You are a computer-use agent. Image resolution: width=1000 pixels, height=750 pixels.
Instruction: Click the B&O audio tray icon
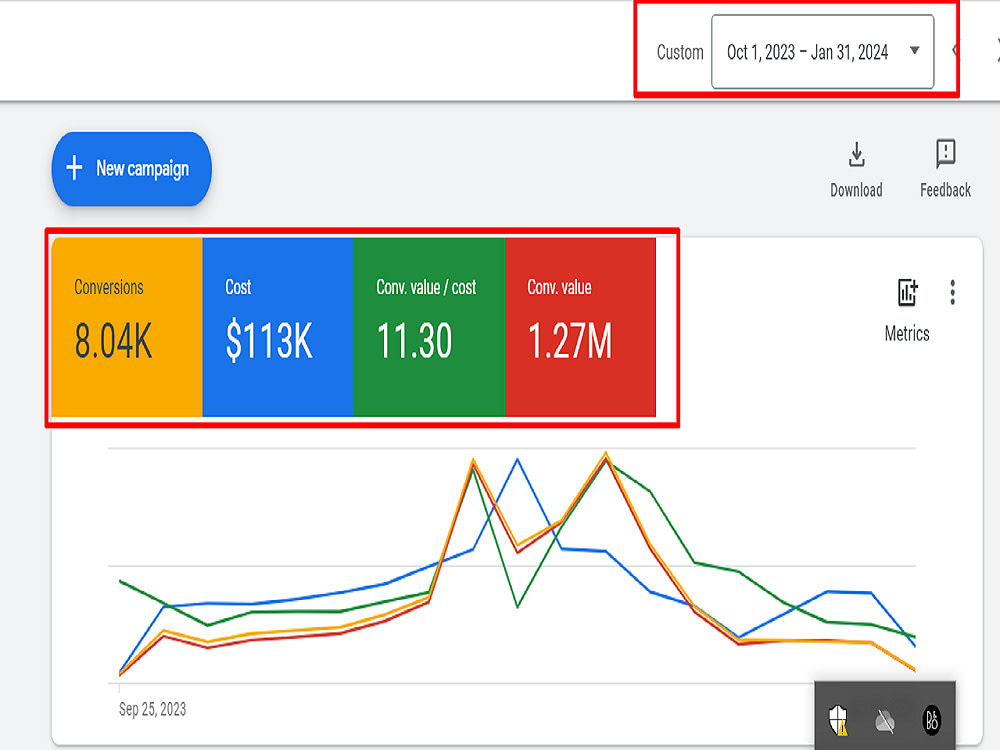[932, 720]
